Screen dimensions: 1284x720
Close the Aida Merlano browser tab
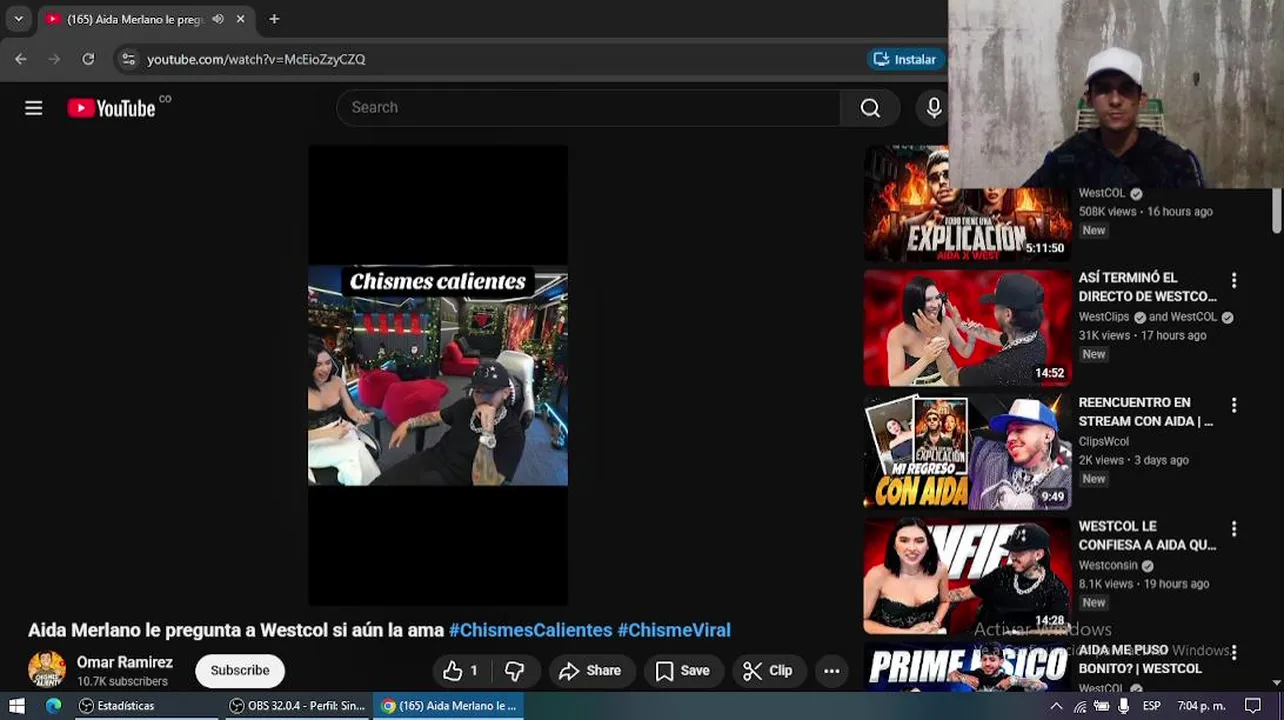point(240,19)
